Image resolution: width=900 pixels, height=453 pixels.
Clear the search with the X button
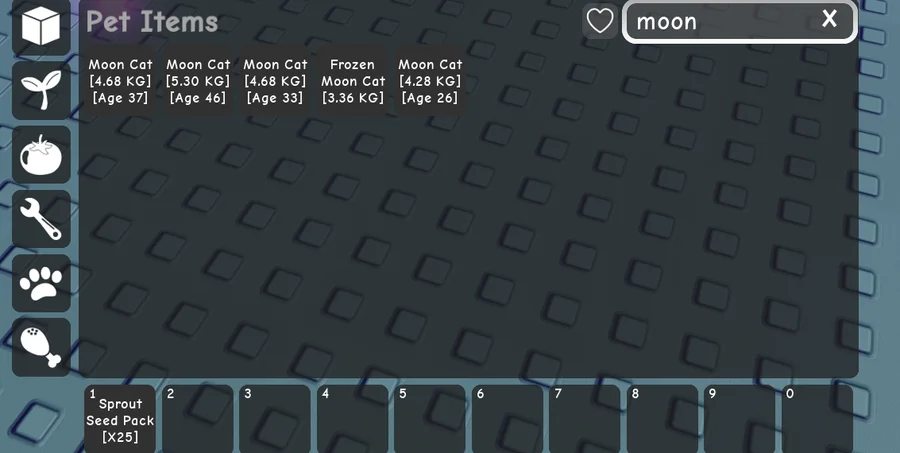(829, 19)
